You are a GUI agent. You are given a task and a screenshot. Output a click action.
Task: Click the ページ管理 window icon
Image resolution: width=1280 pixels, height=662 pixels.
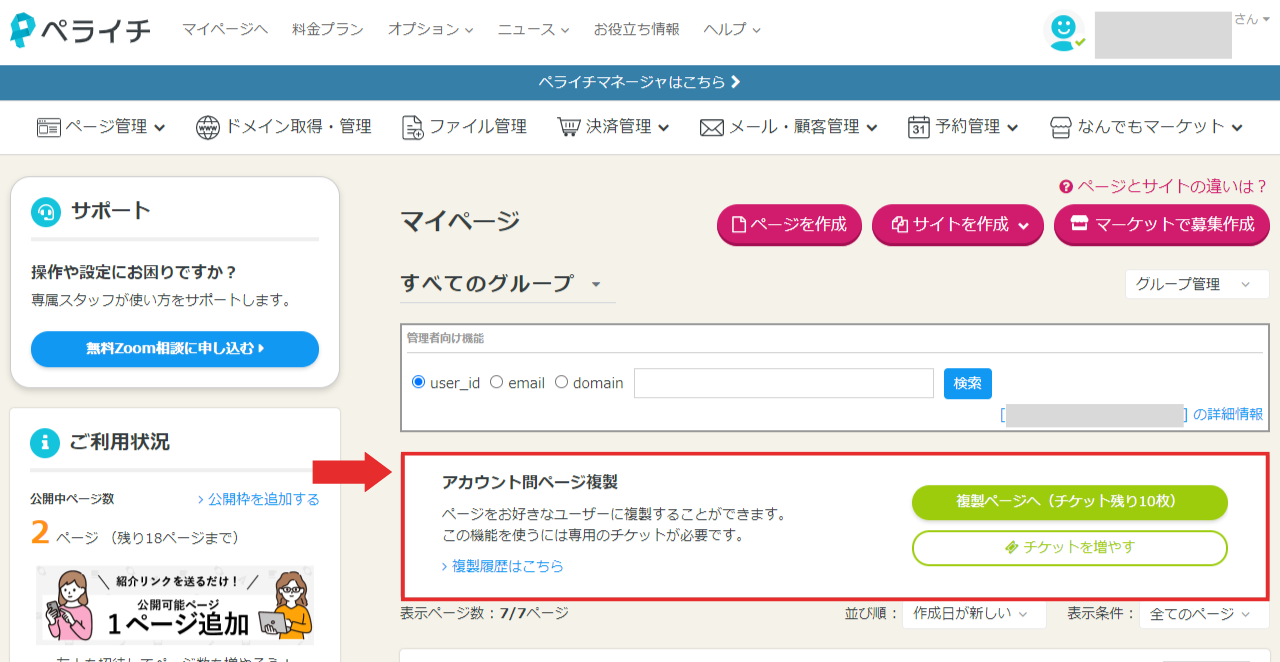pyautogui.click(x=49, y=127)
